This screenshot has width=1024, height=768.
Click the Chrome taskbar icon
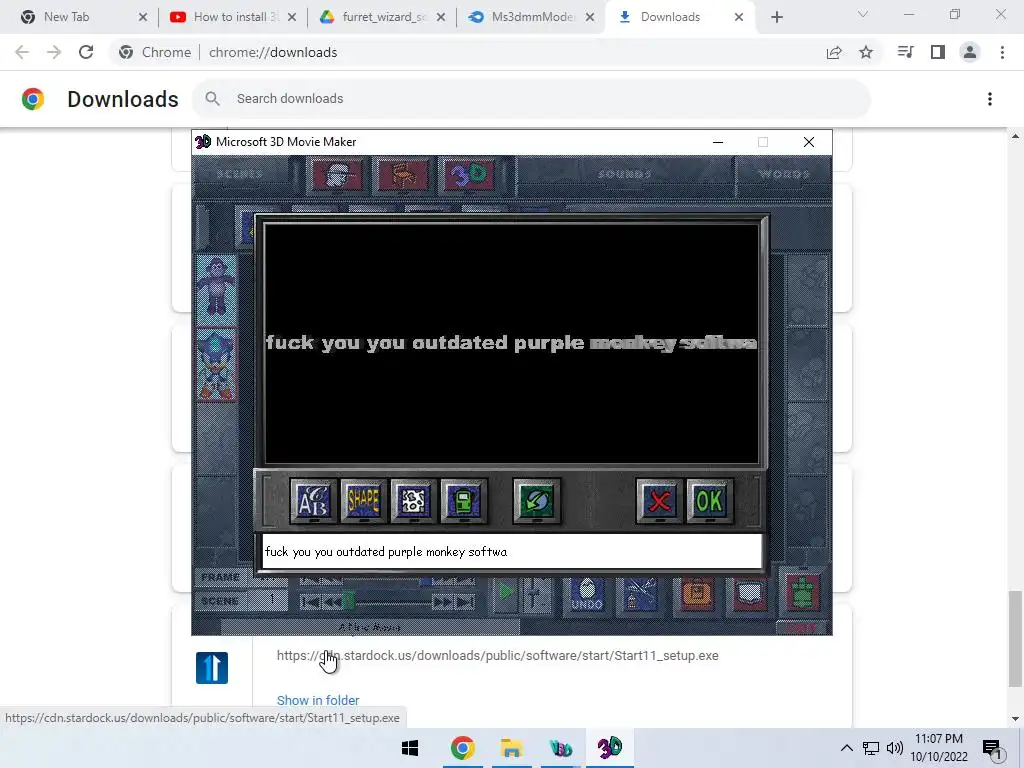[462, 748]
